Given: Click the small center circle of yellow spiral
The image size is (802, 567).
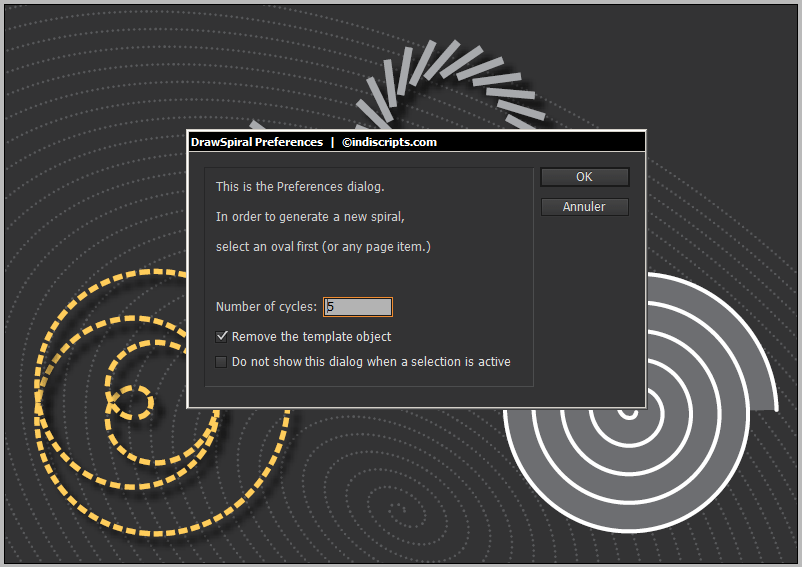Looking at the screenshot, I should click(131, 404).
